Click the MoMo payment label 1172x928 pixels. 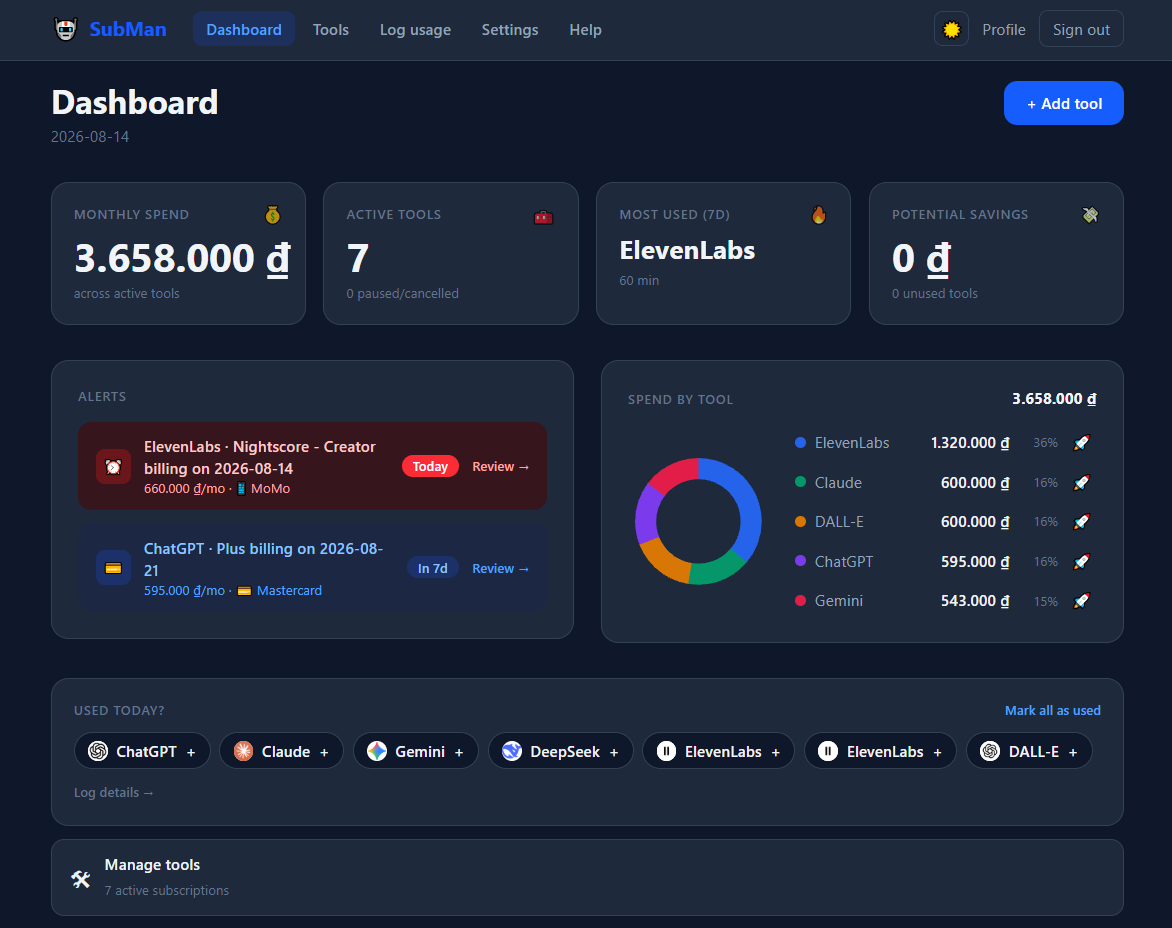[x=271, y=489]
